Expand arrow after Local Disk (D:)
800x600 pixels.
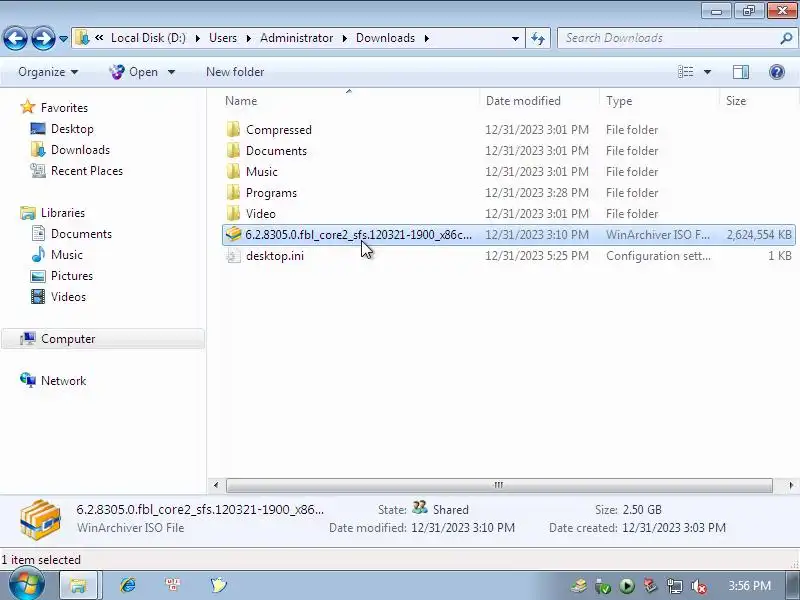pos(197,38)
